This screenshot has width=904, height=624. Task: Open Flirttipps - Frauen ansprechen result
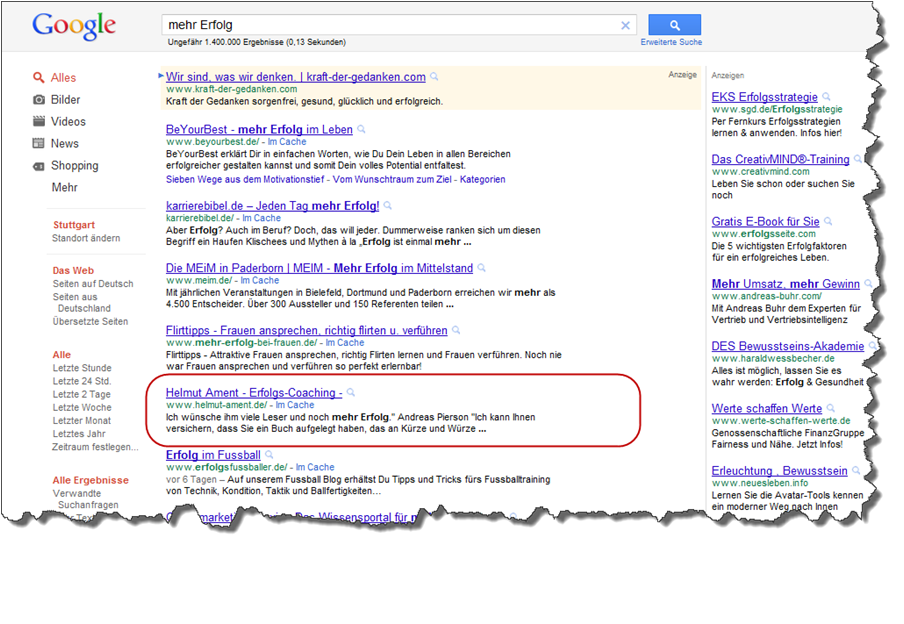307,330
